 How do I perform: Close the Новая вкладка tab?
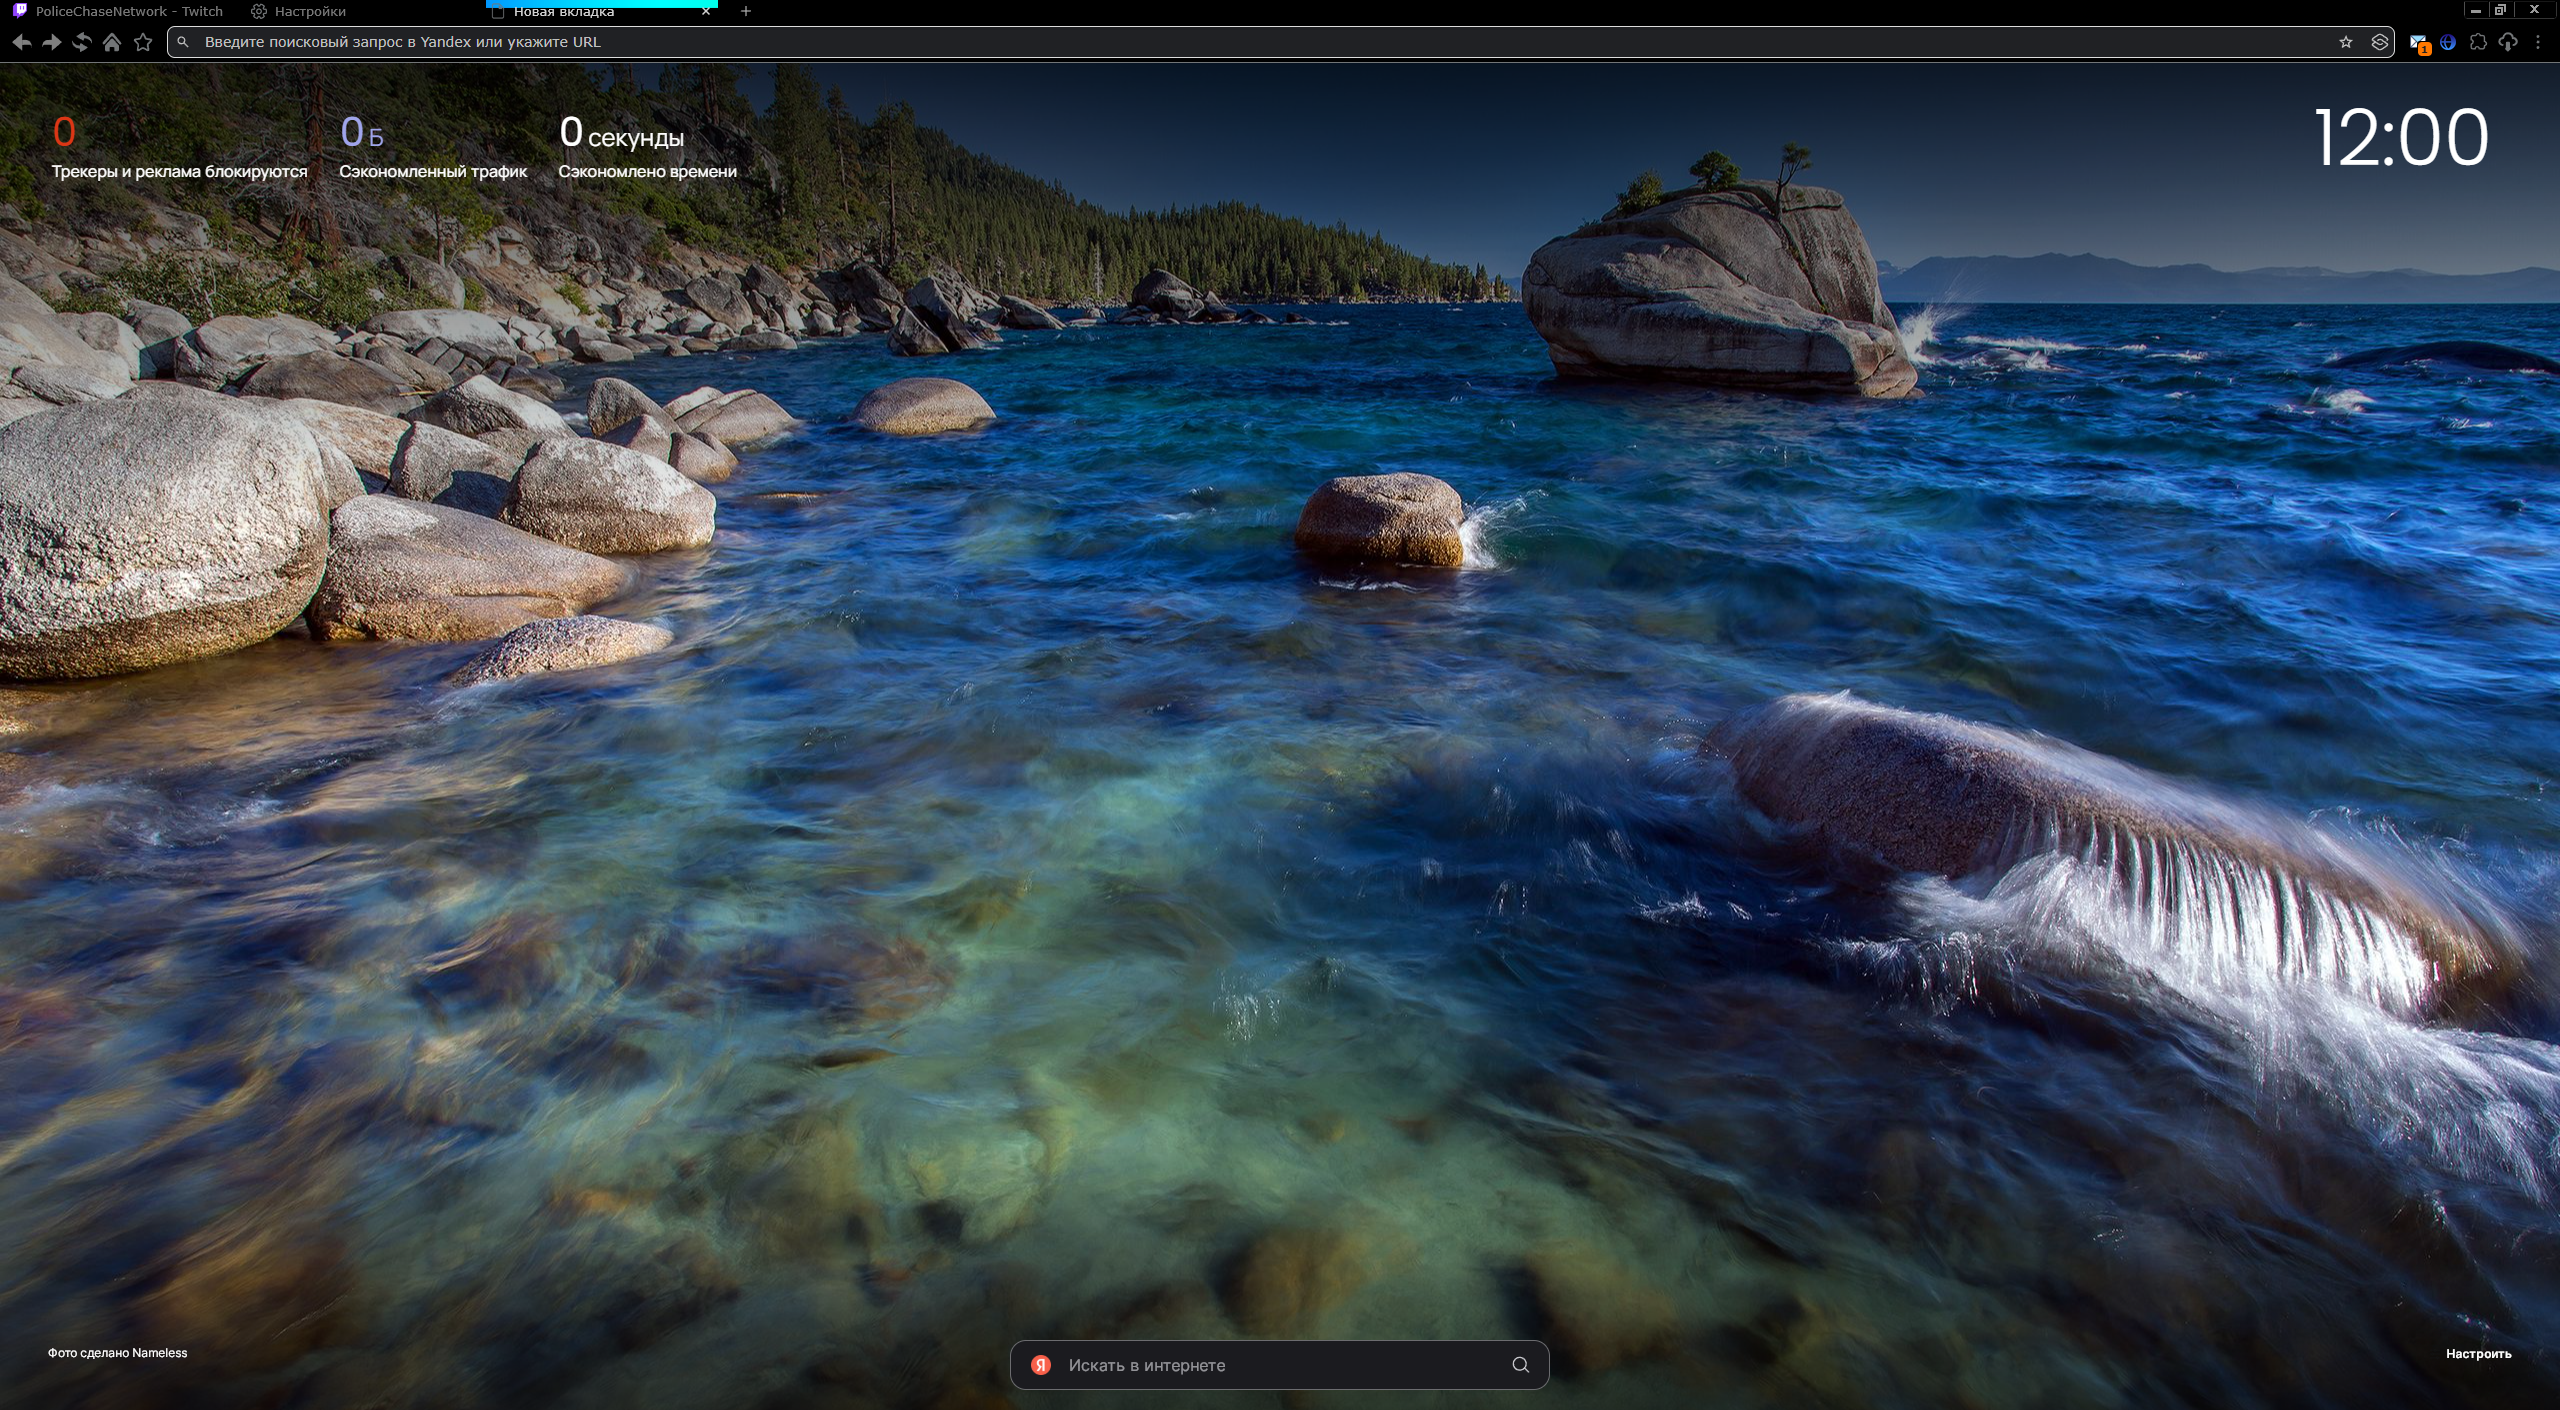[706, 11]
